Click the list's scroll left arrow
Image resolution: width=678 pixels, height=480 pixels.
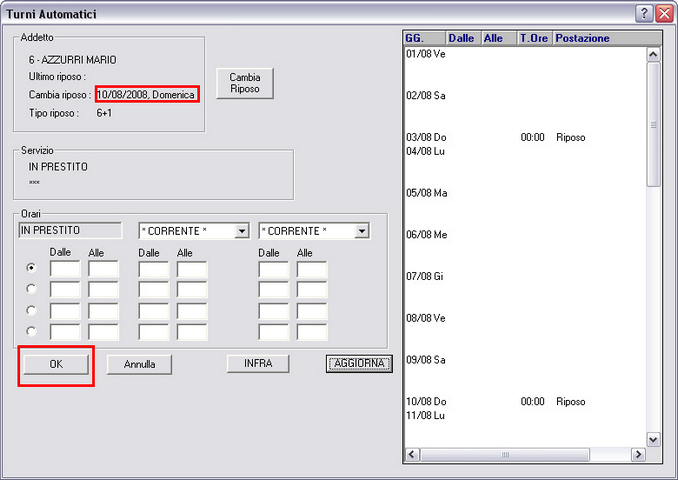tap(411, 454)
